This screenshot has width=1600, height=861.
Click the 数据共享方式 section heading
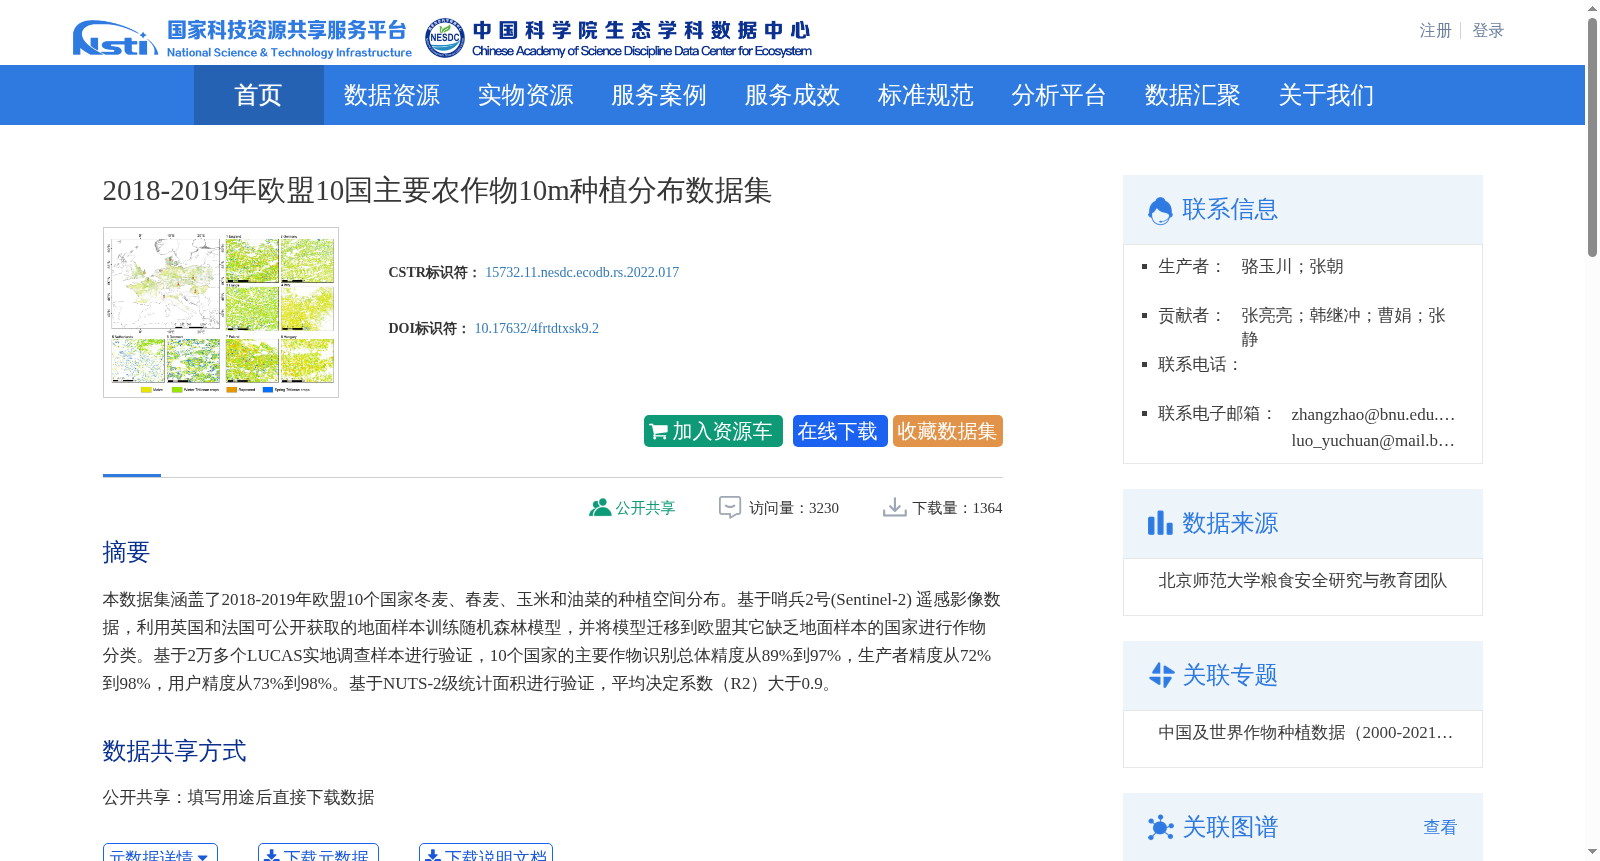point(174,751)
